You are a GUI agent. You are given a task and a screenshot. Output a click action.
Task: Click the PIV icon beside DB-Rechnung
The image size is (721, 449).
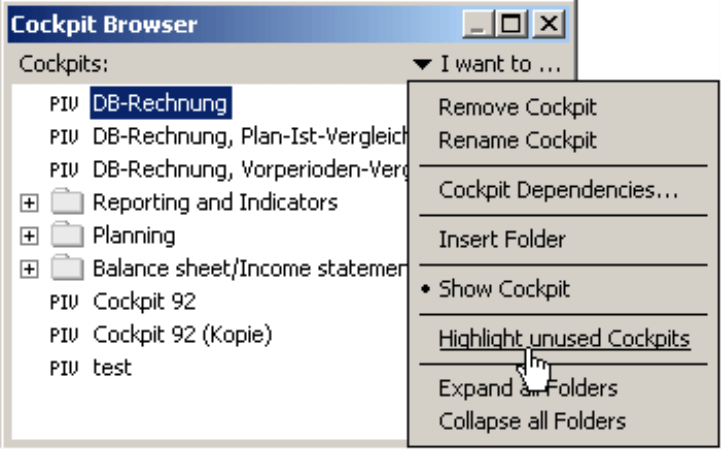[x=64, y=104]
